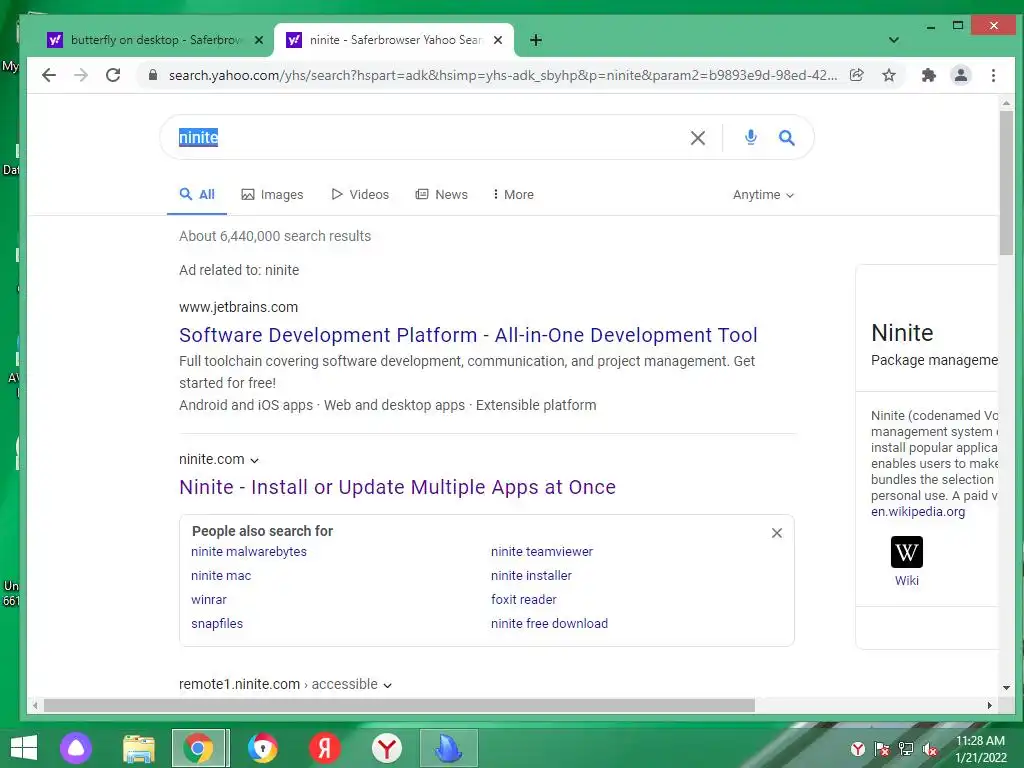Screen dimensions: 1024x768
Task: Close the 'ninite' search tab
Action: tap(498, 40)
